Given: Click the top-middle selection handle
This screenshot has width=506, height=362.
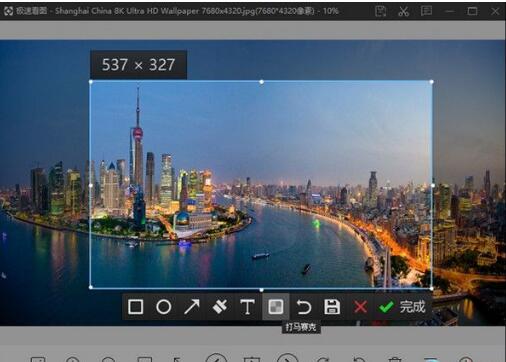Looking at the screenshot, I should point(262,82).
